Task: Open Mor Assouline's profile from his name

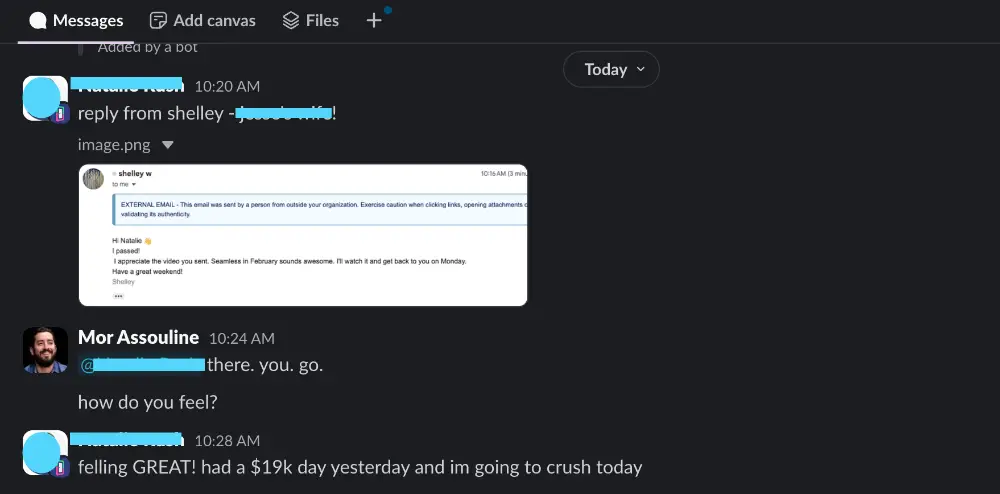Action: pos(138,338)
